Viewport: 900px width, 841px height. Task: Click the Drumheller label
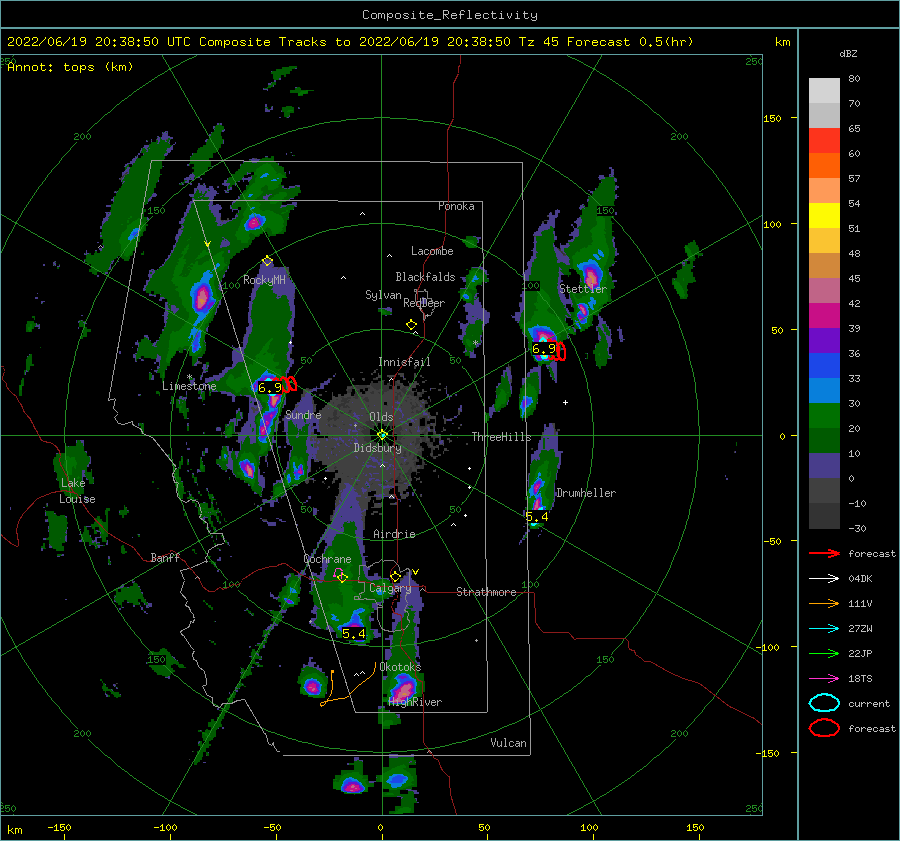586,493
